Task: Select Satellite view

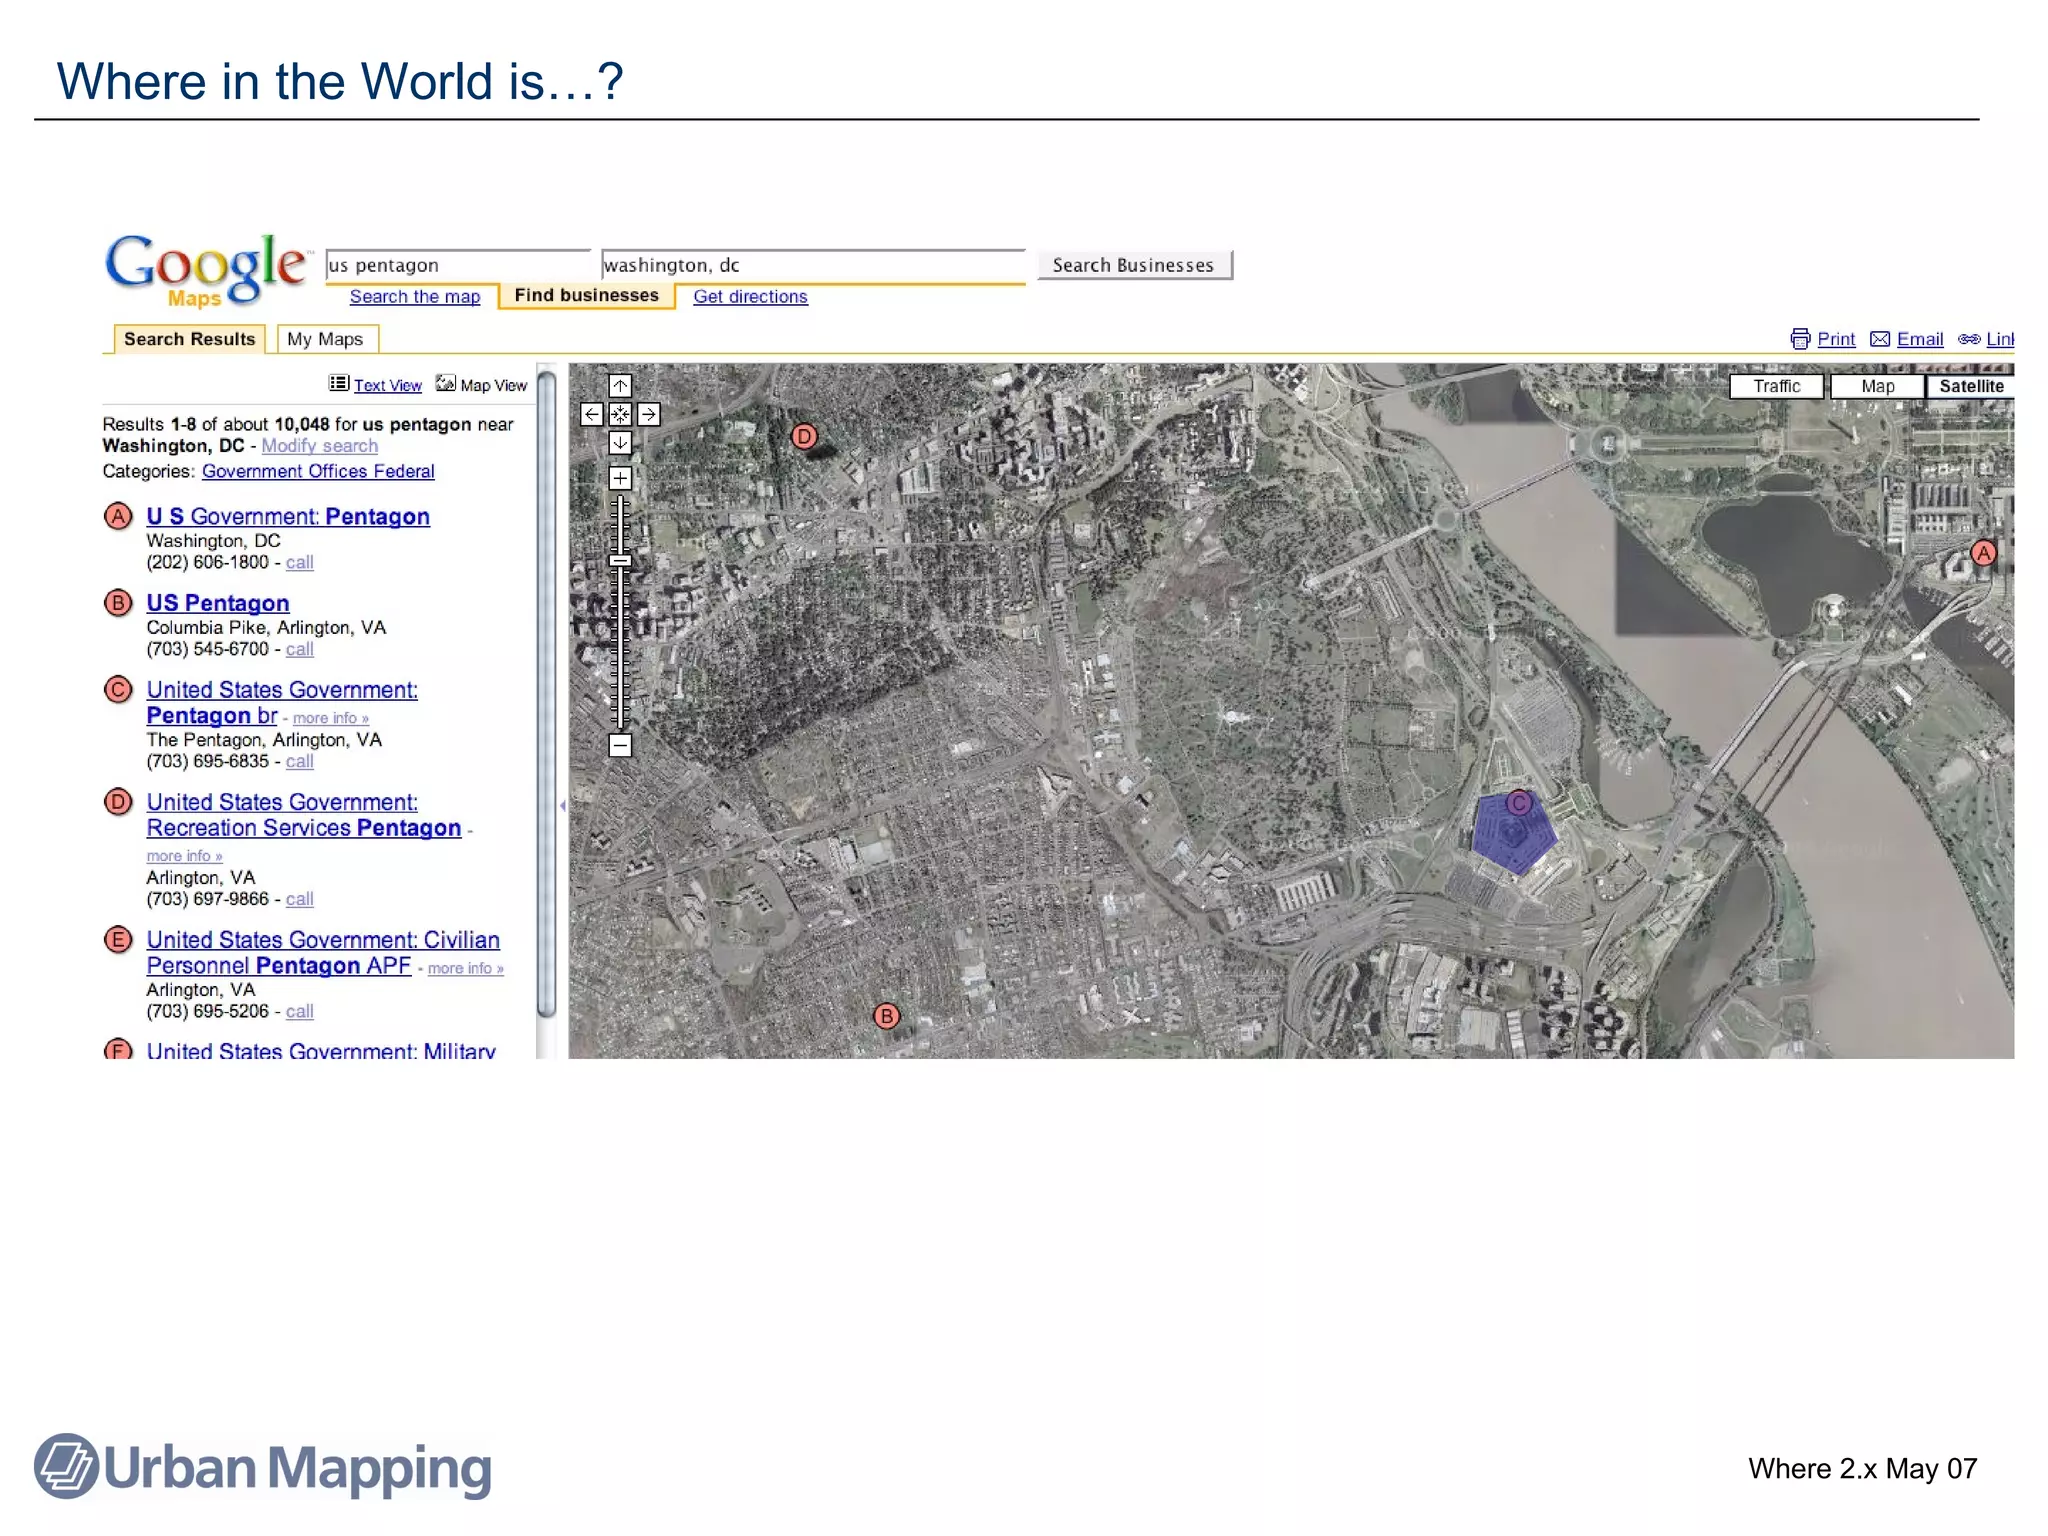Action: click(1970, 387)
